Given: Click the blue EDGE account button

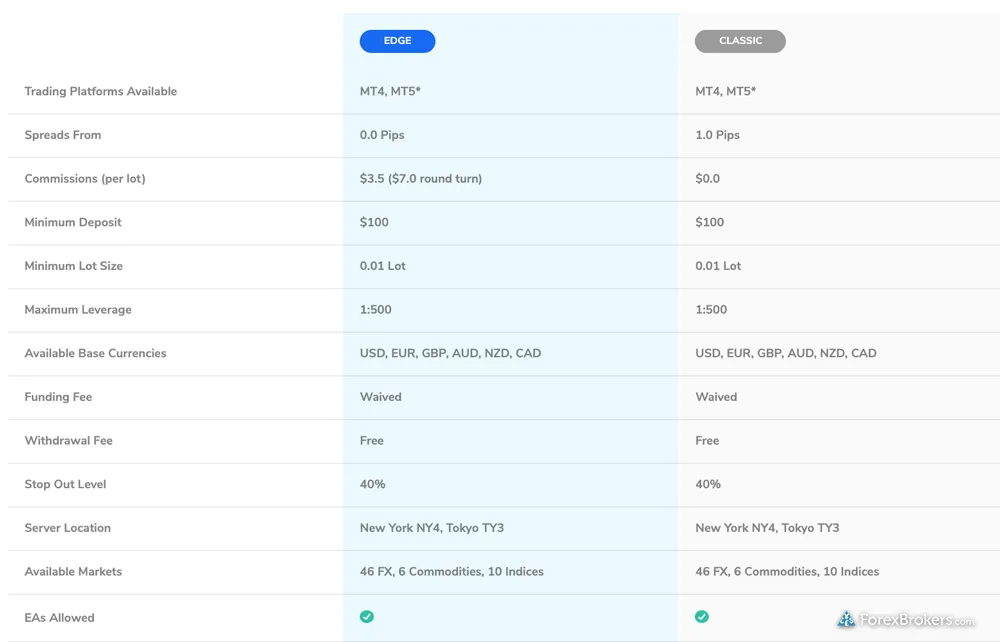Looking at the screenshot, I should click(397, 41).
